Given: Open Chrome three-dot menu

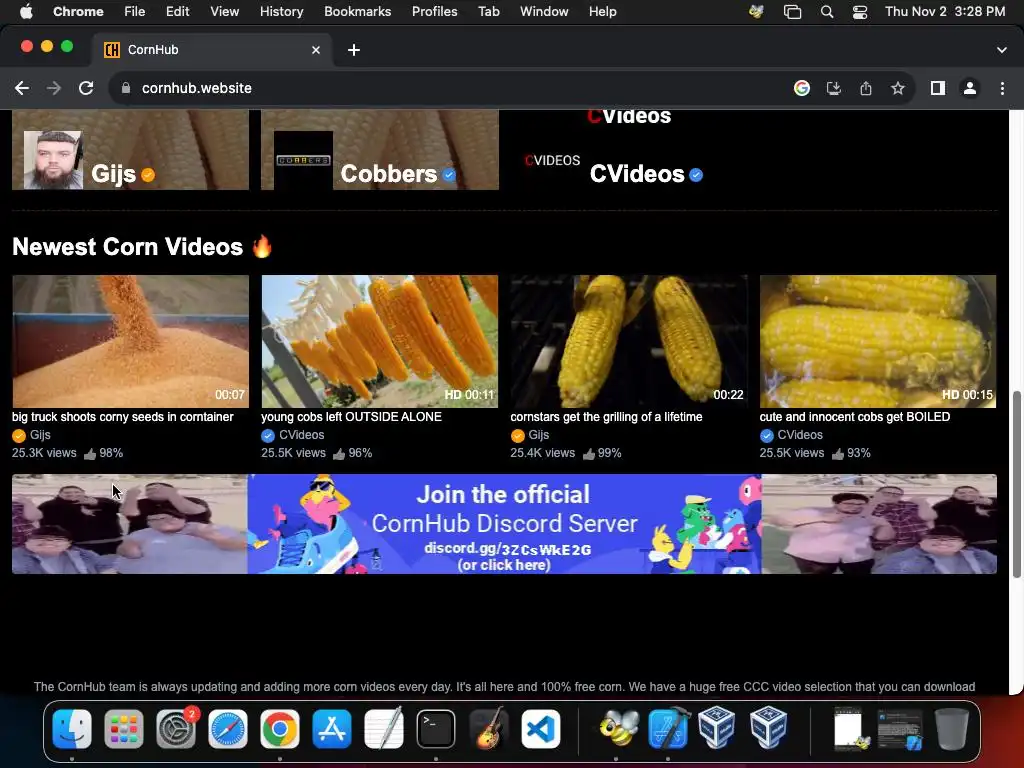Looking at the screenshot, I should 1002,88.
